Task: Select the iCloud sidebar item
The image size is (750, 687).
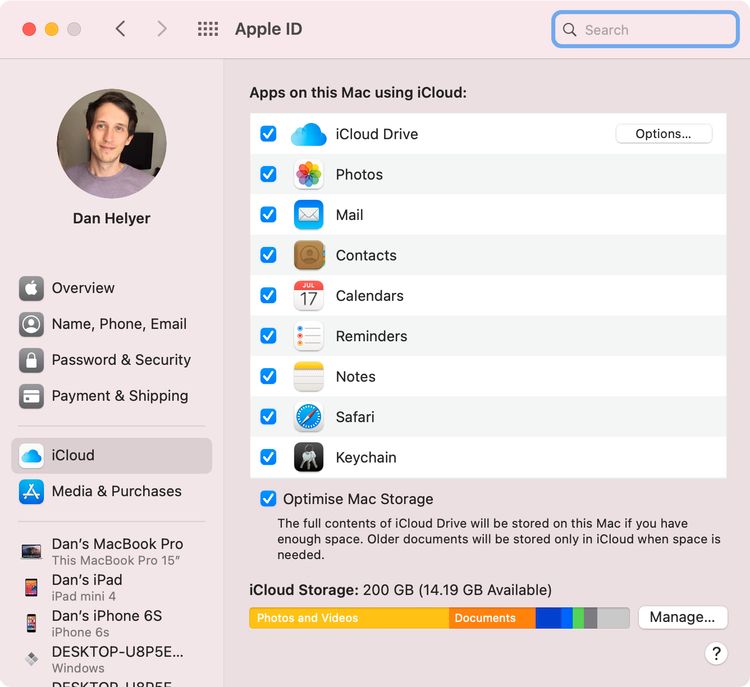Action: pyautogui.click(x=111, y=455)
